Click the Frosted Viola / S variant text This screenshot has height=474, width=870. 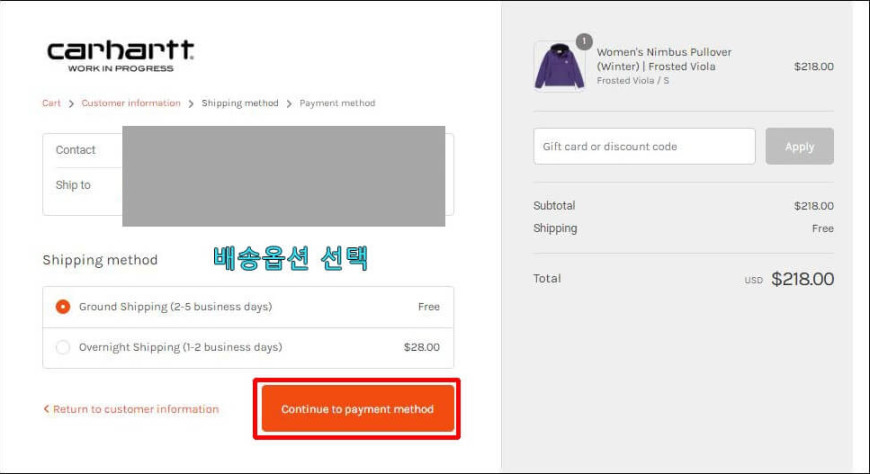click(633, 81)
